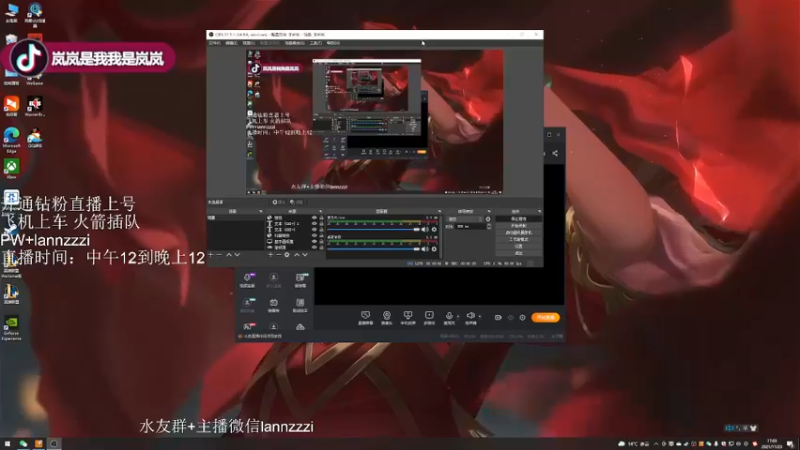Click 退出 (Exit) in the Controls panel
Screen dimensions: 800x450
pyautogui.click(x=518, y=253)
